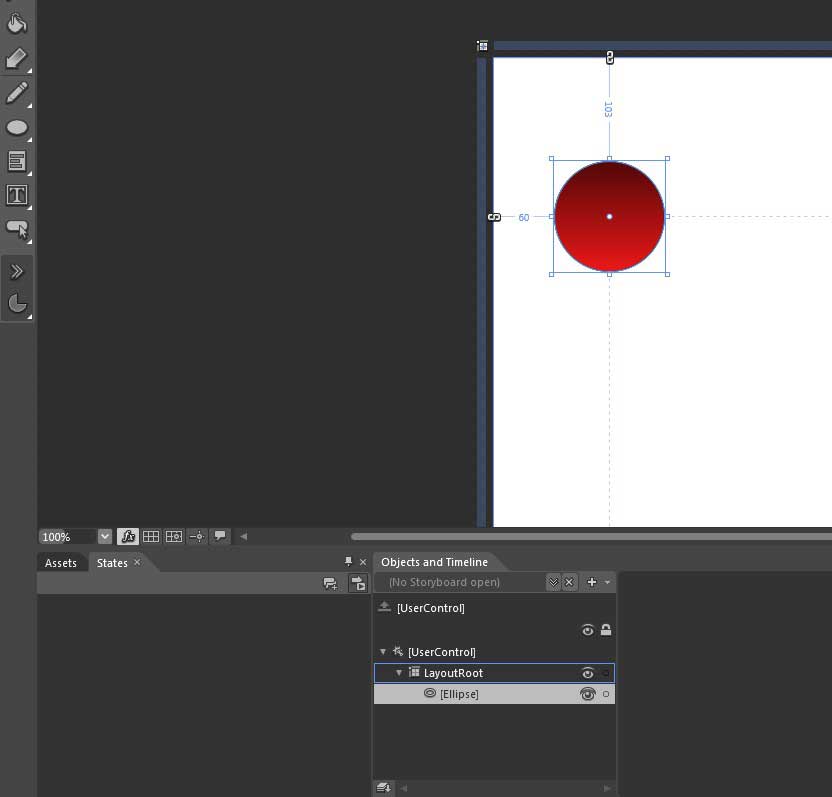Screen dimensions: 832x797
Task: Create a new storyboard
Action: coord(592,582)
